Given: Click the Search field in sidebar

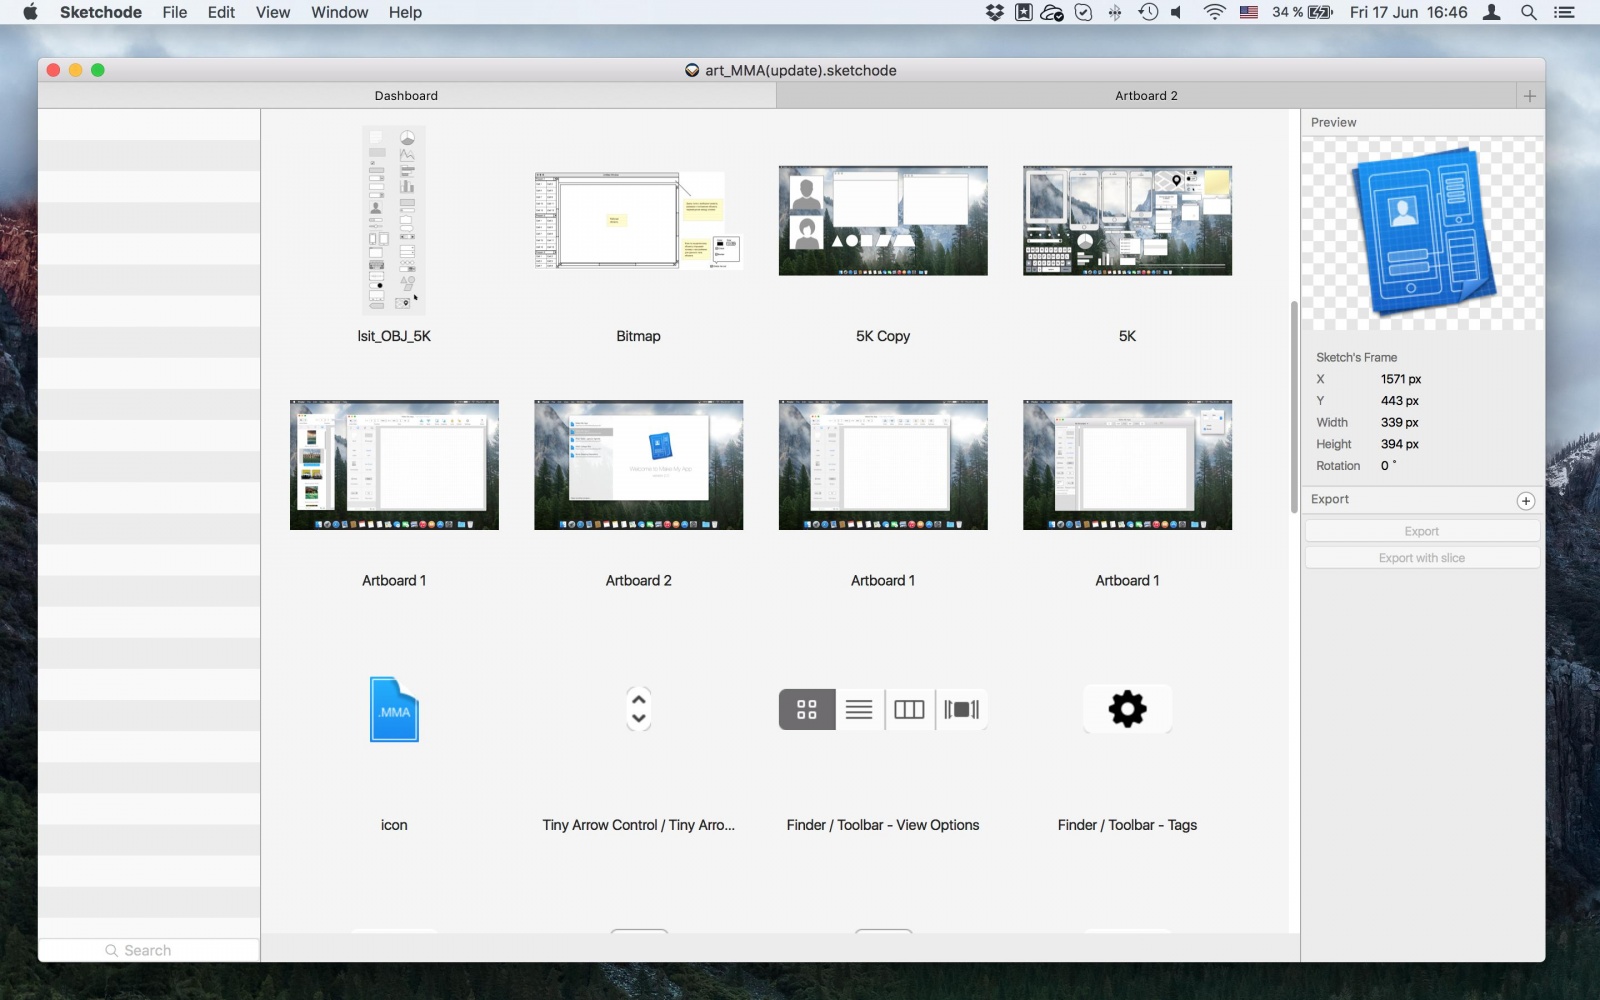Looking at the screenshot, I should (149, 950).
